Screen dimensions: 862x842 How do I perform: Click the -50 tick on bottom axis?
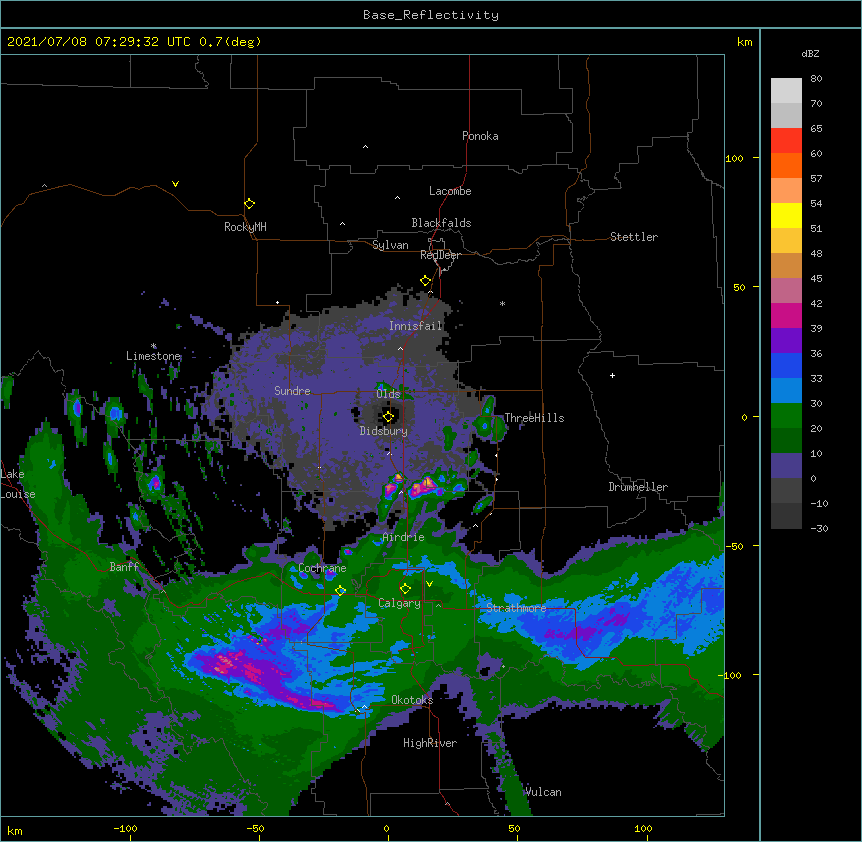(x=255, y=828)
